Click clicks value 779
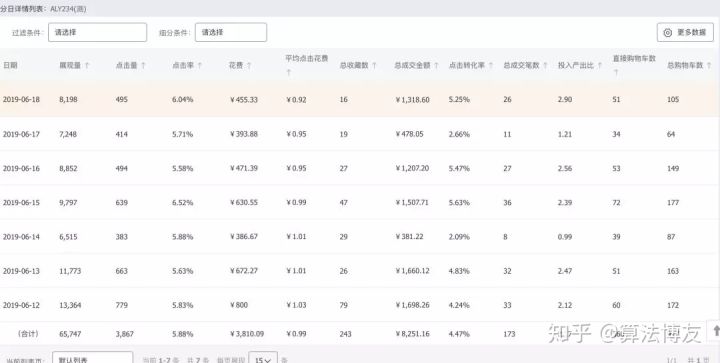Screen dimensions: 720x363 (x=122, y=305)
